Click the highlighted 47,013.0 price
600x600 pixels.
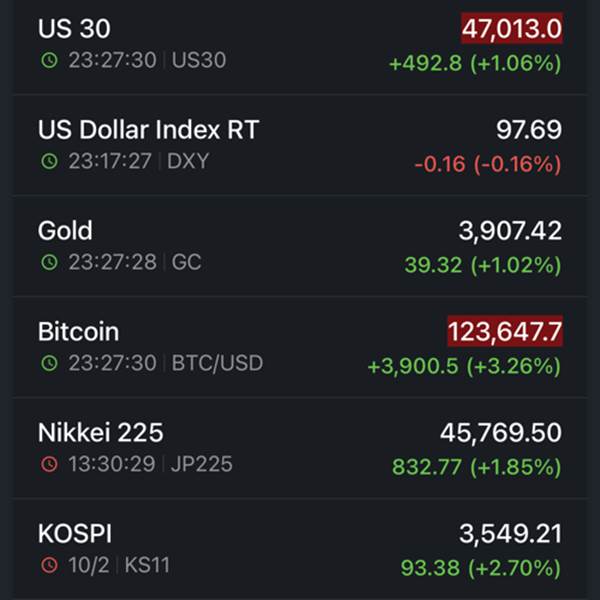tap(511, 29)
